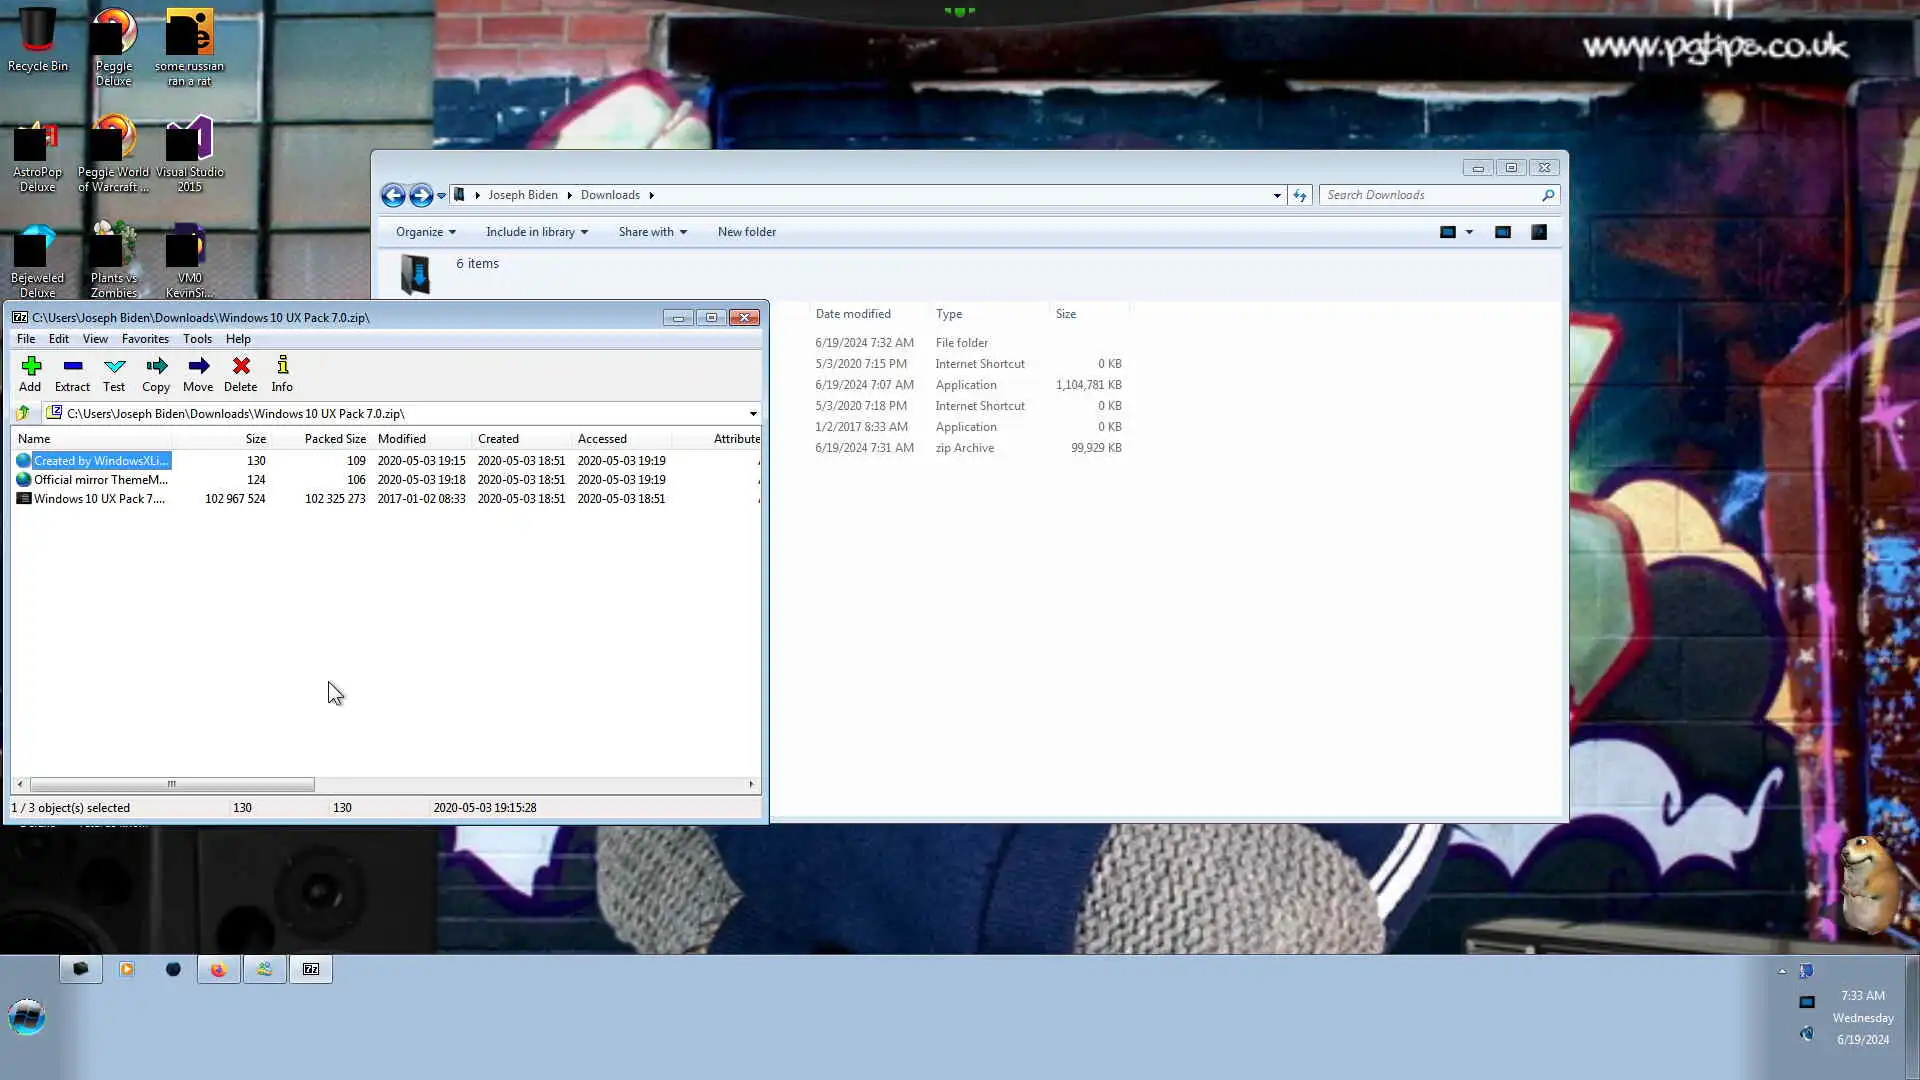Go up one folder level in 7-Zip
Image resolution: width=1920 pixels, height=1080 pixels.
[23, 413]
